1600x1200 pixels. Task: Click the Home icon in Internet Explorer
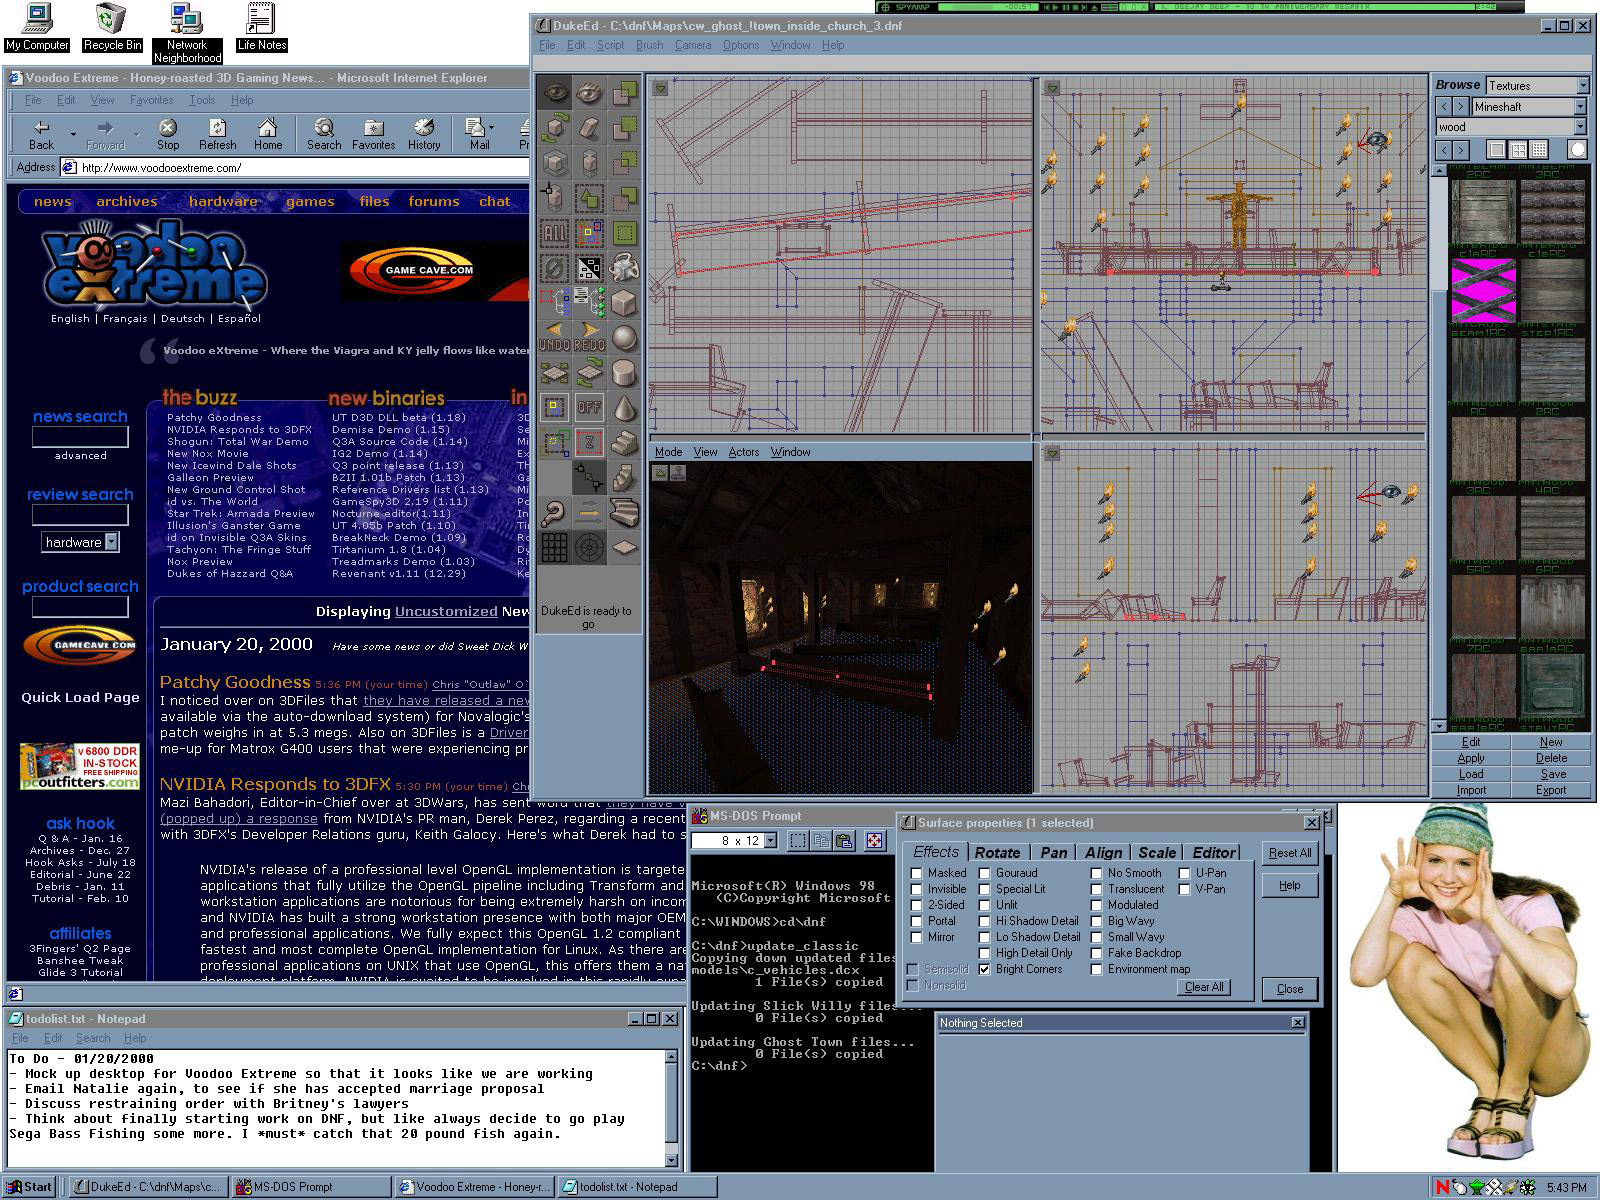[267, 134]
